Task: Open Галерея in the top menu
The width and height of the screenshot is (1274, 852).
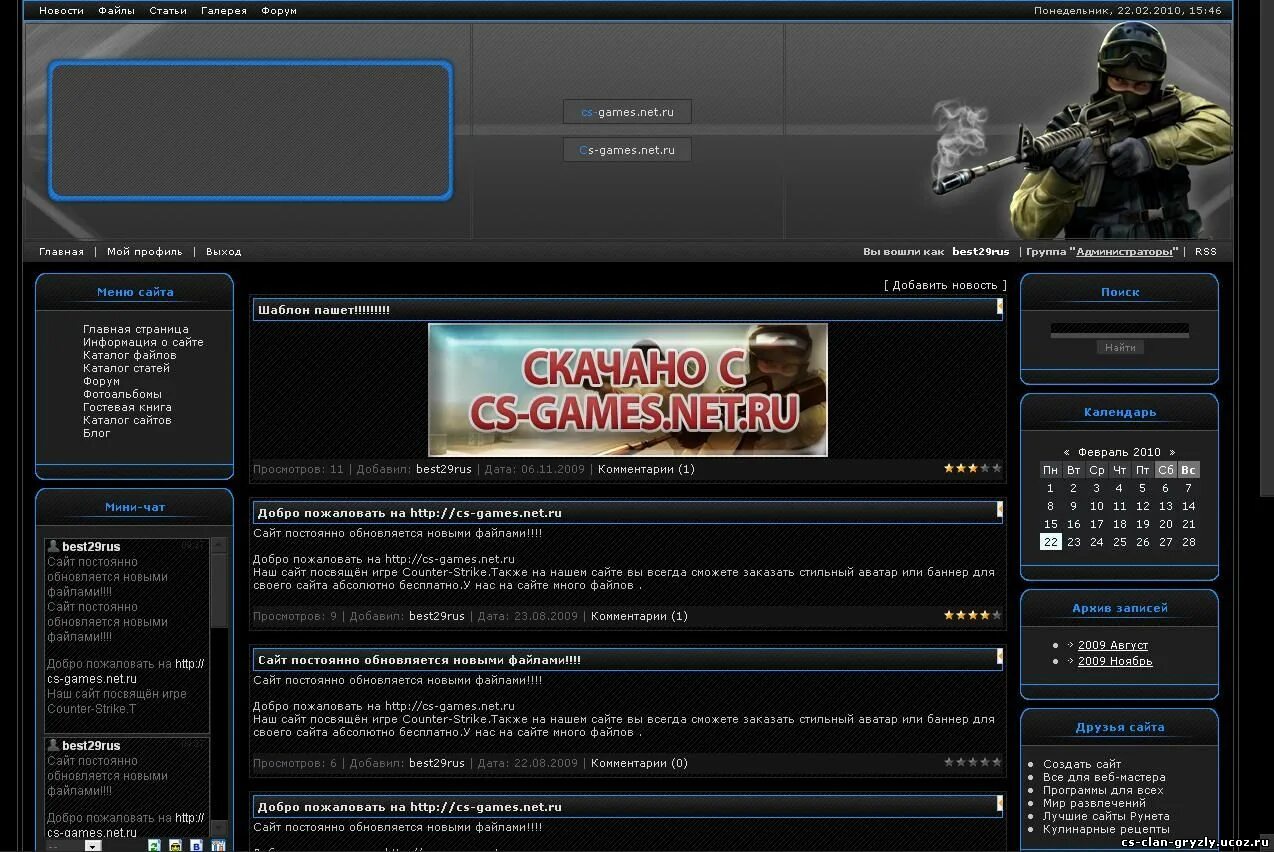Action: 224,11
